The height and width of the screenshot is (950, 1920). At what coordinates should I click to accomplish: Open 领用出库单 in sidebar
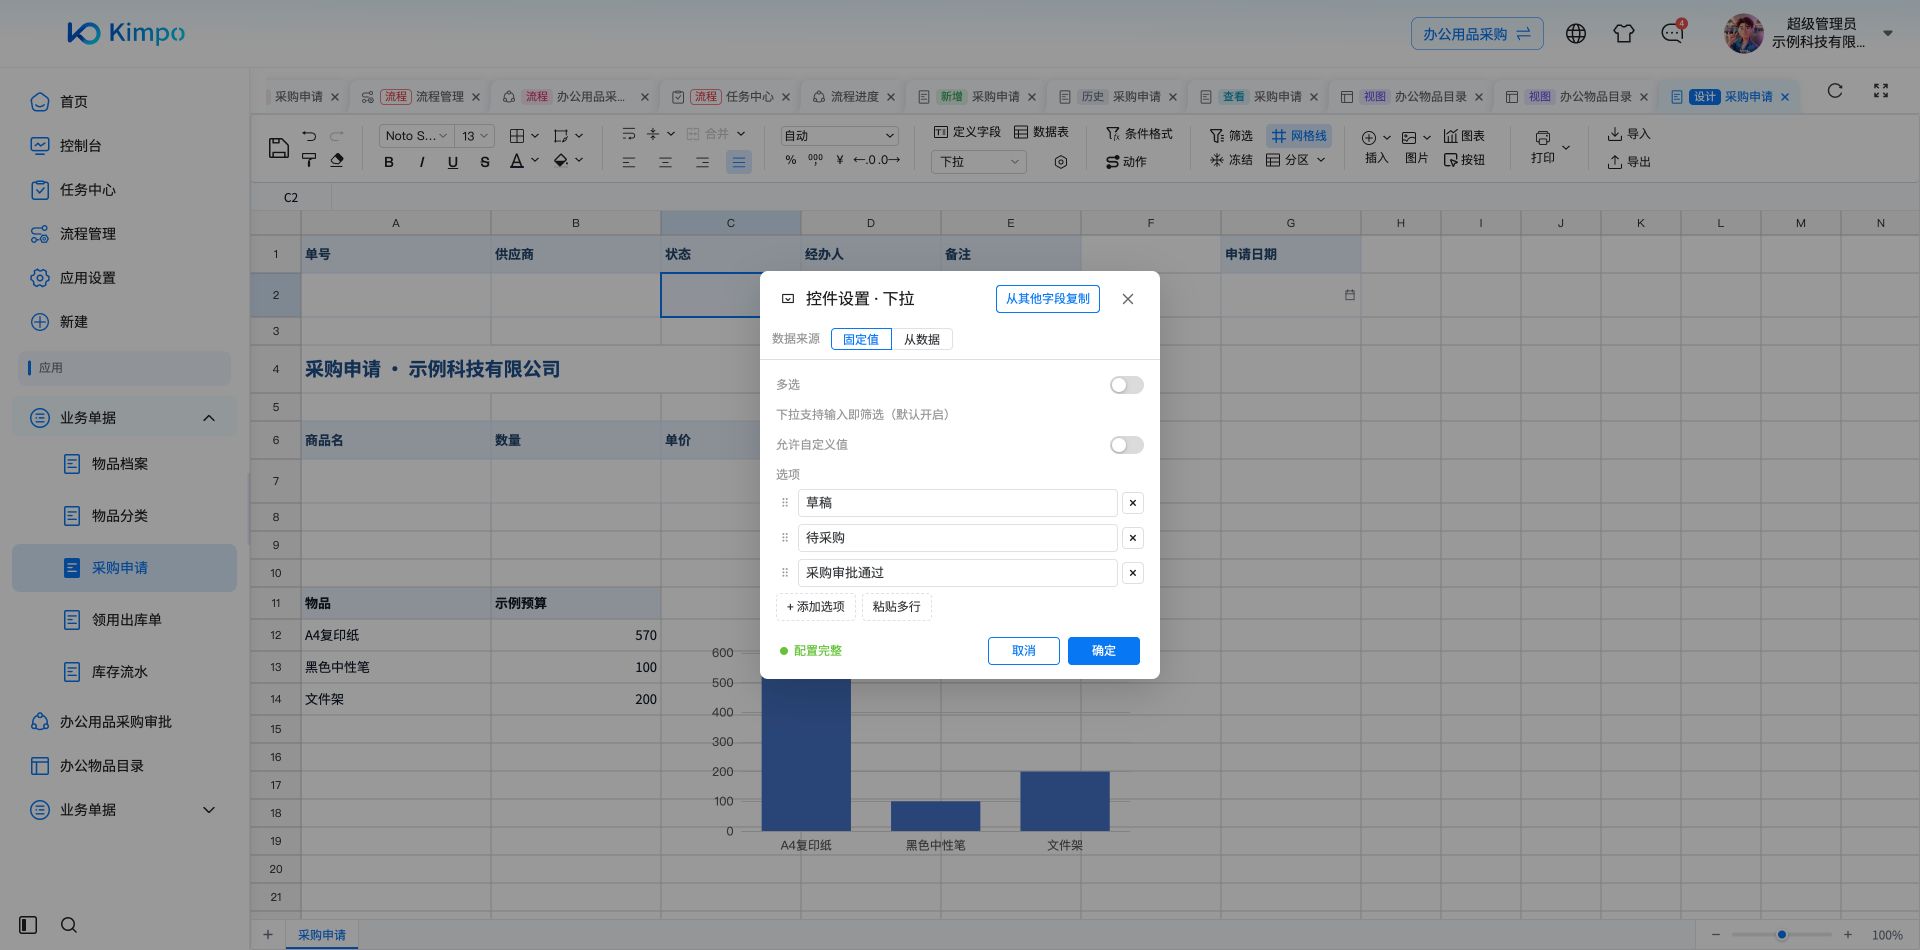pos(125,620)
